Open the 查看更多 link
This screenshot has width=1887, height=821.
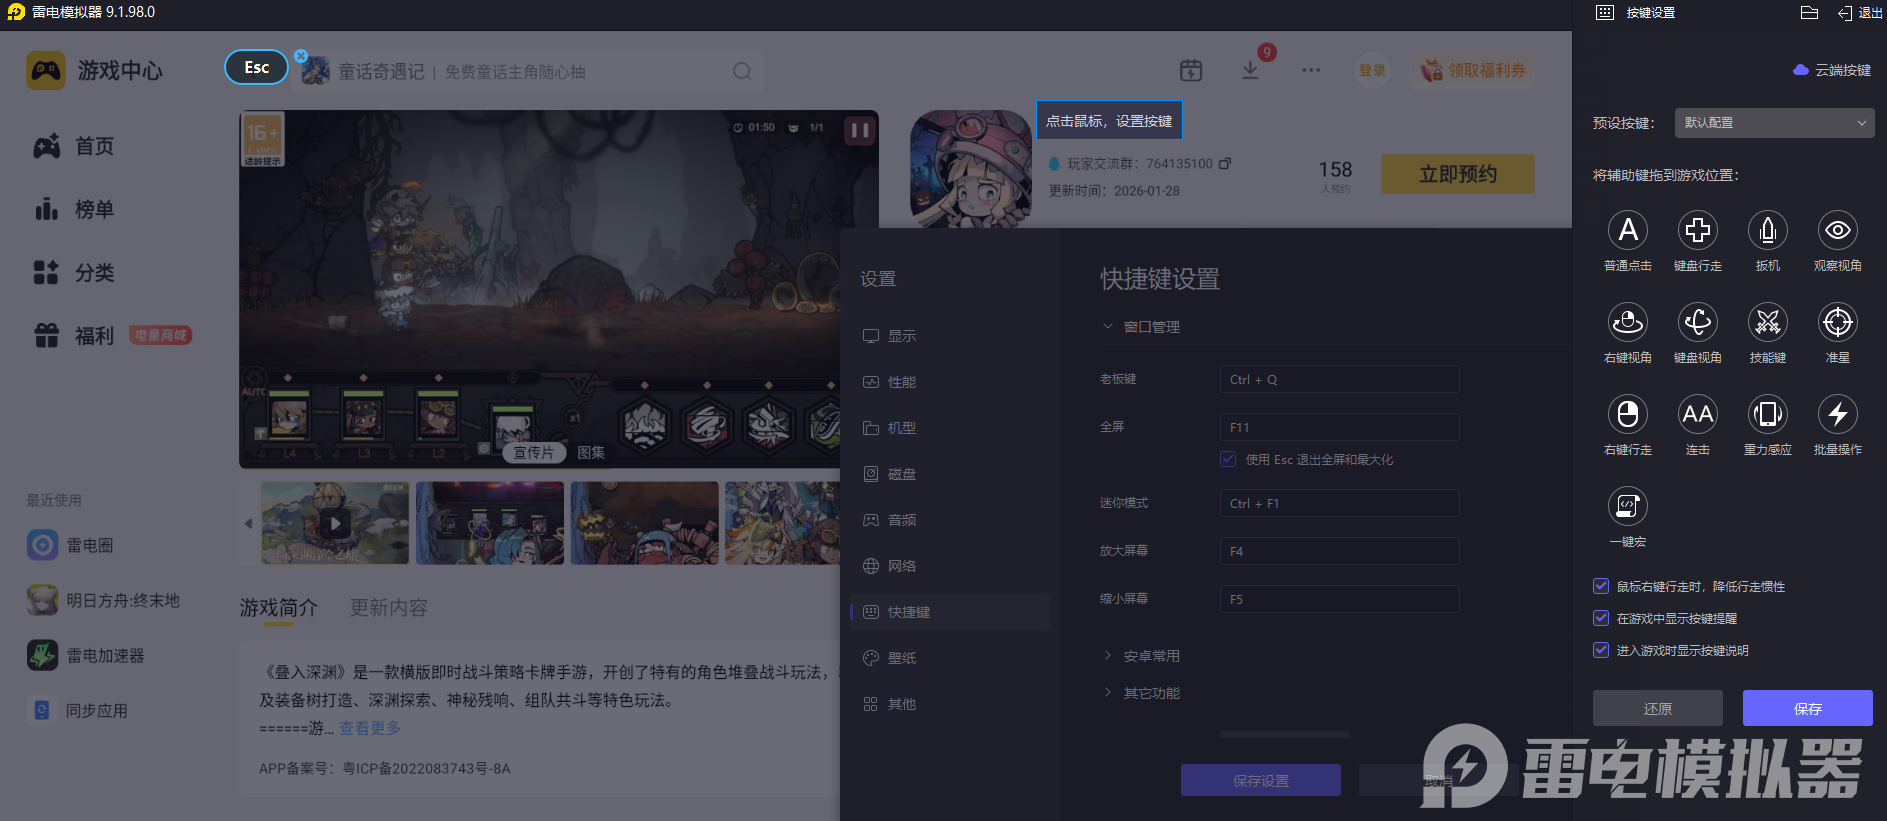370,728
